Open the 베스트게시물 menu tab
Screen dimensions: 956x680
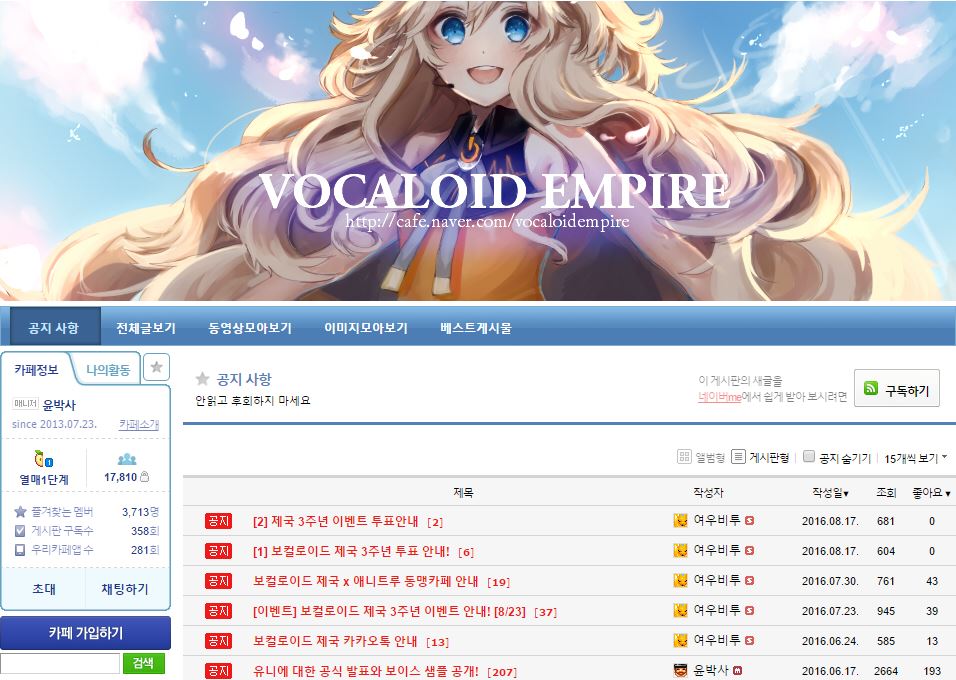pos(476,328)
